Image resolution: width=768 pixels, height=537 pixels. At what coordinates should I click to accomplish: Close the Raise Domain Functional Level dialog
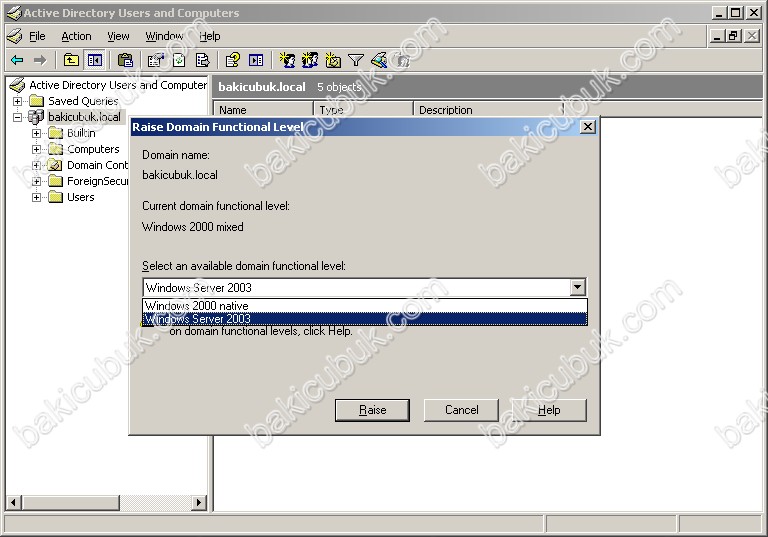click(588, 127)
